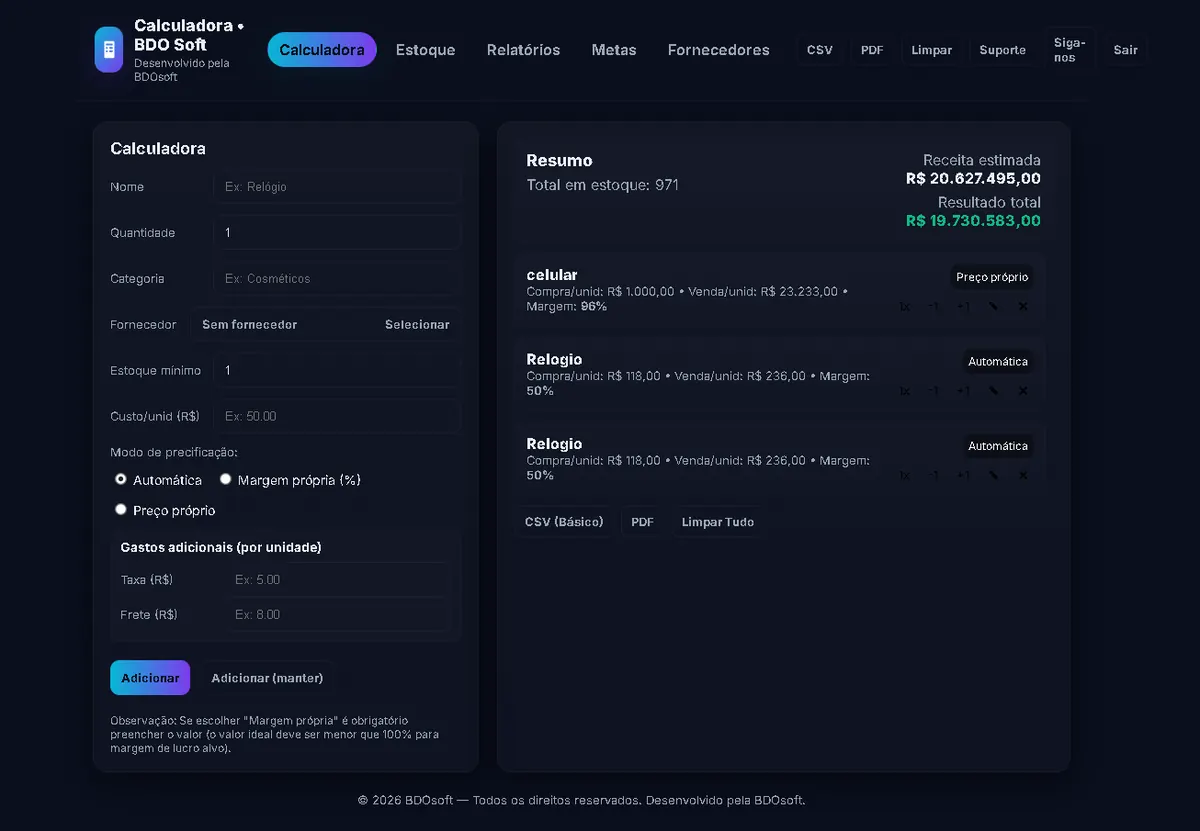Viewport: 1200px width, 831px height.
Task: Log out with the Sair button
Action: pos(1126,50)
